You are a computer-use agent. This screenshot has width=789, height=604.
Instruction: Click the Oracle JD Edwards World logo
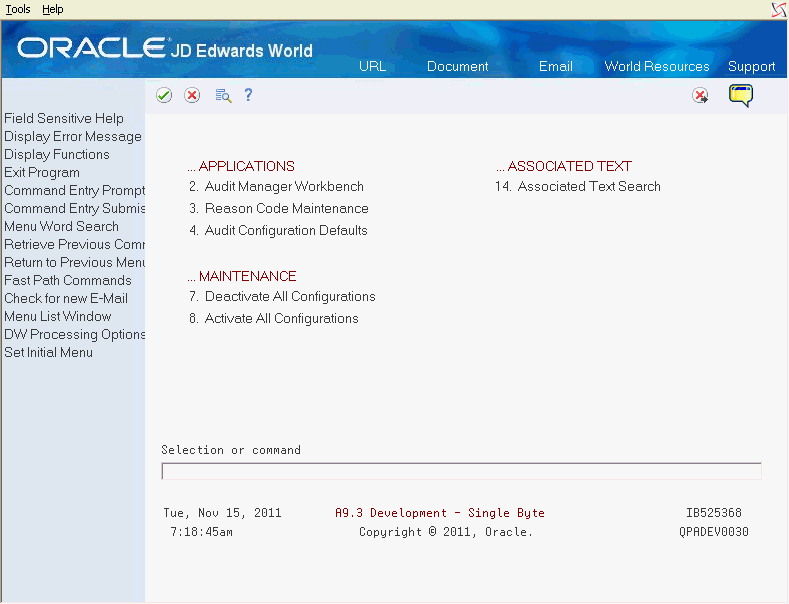click(165, 48)
